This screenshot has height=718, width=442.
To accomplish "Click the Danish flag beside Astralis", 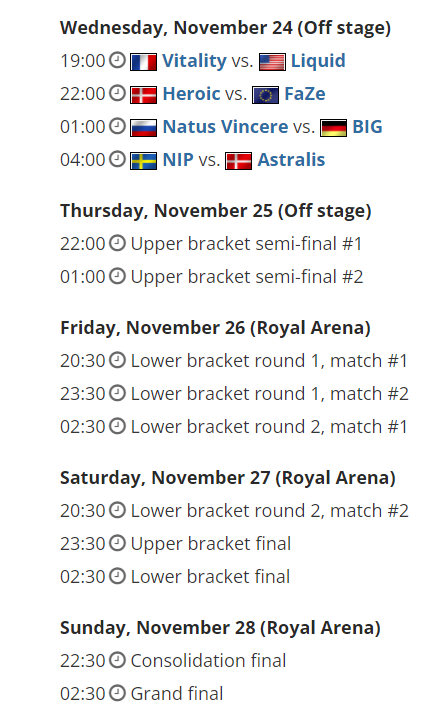I will [239, 161].
